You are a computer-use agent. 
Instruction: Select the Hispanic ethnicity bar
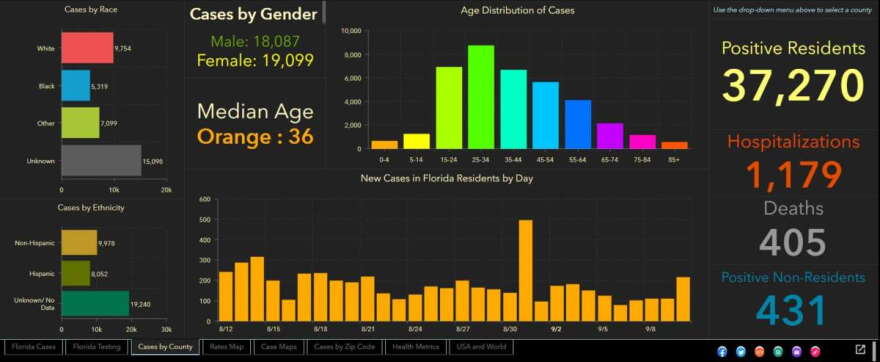pos(75,273)
